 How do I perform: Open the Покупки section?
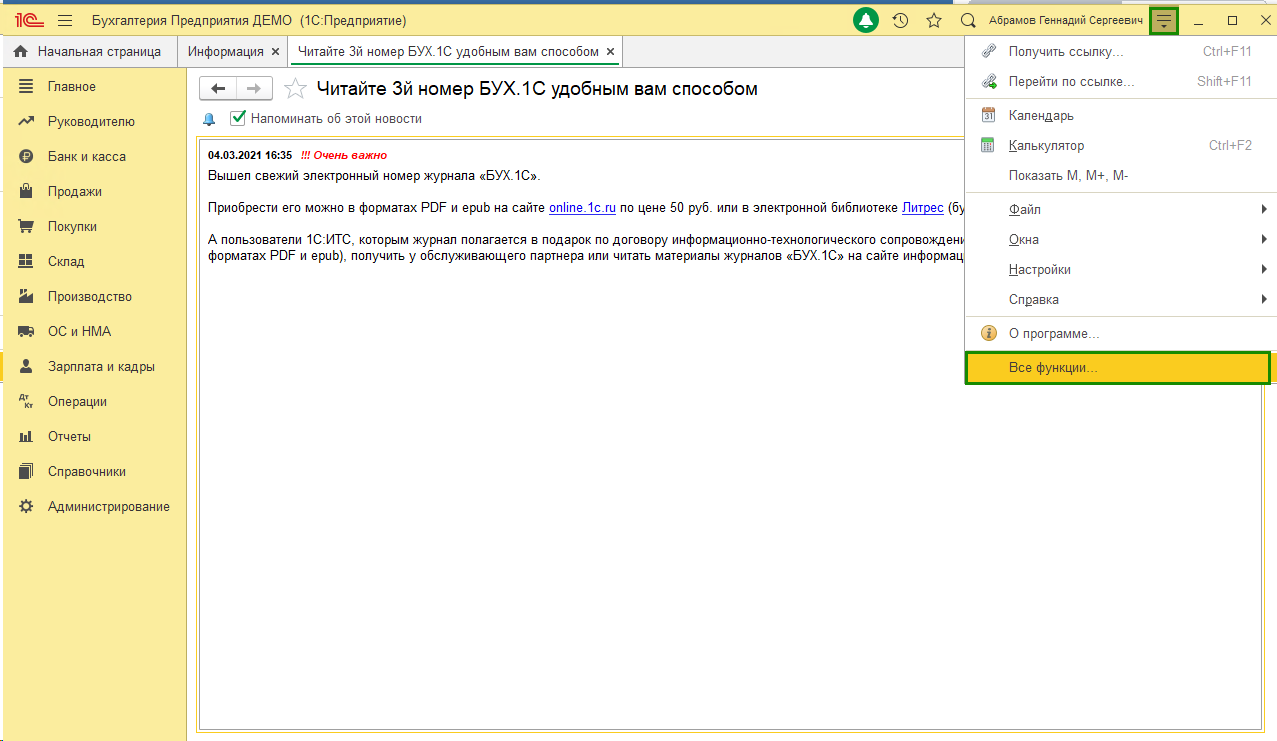click(93, 227)
